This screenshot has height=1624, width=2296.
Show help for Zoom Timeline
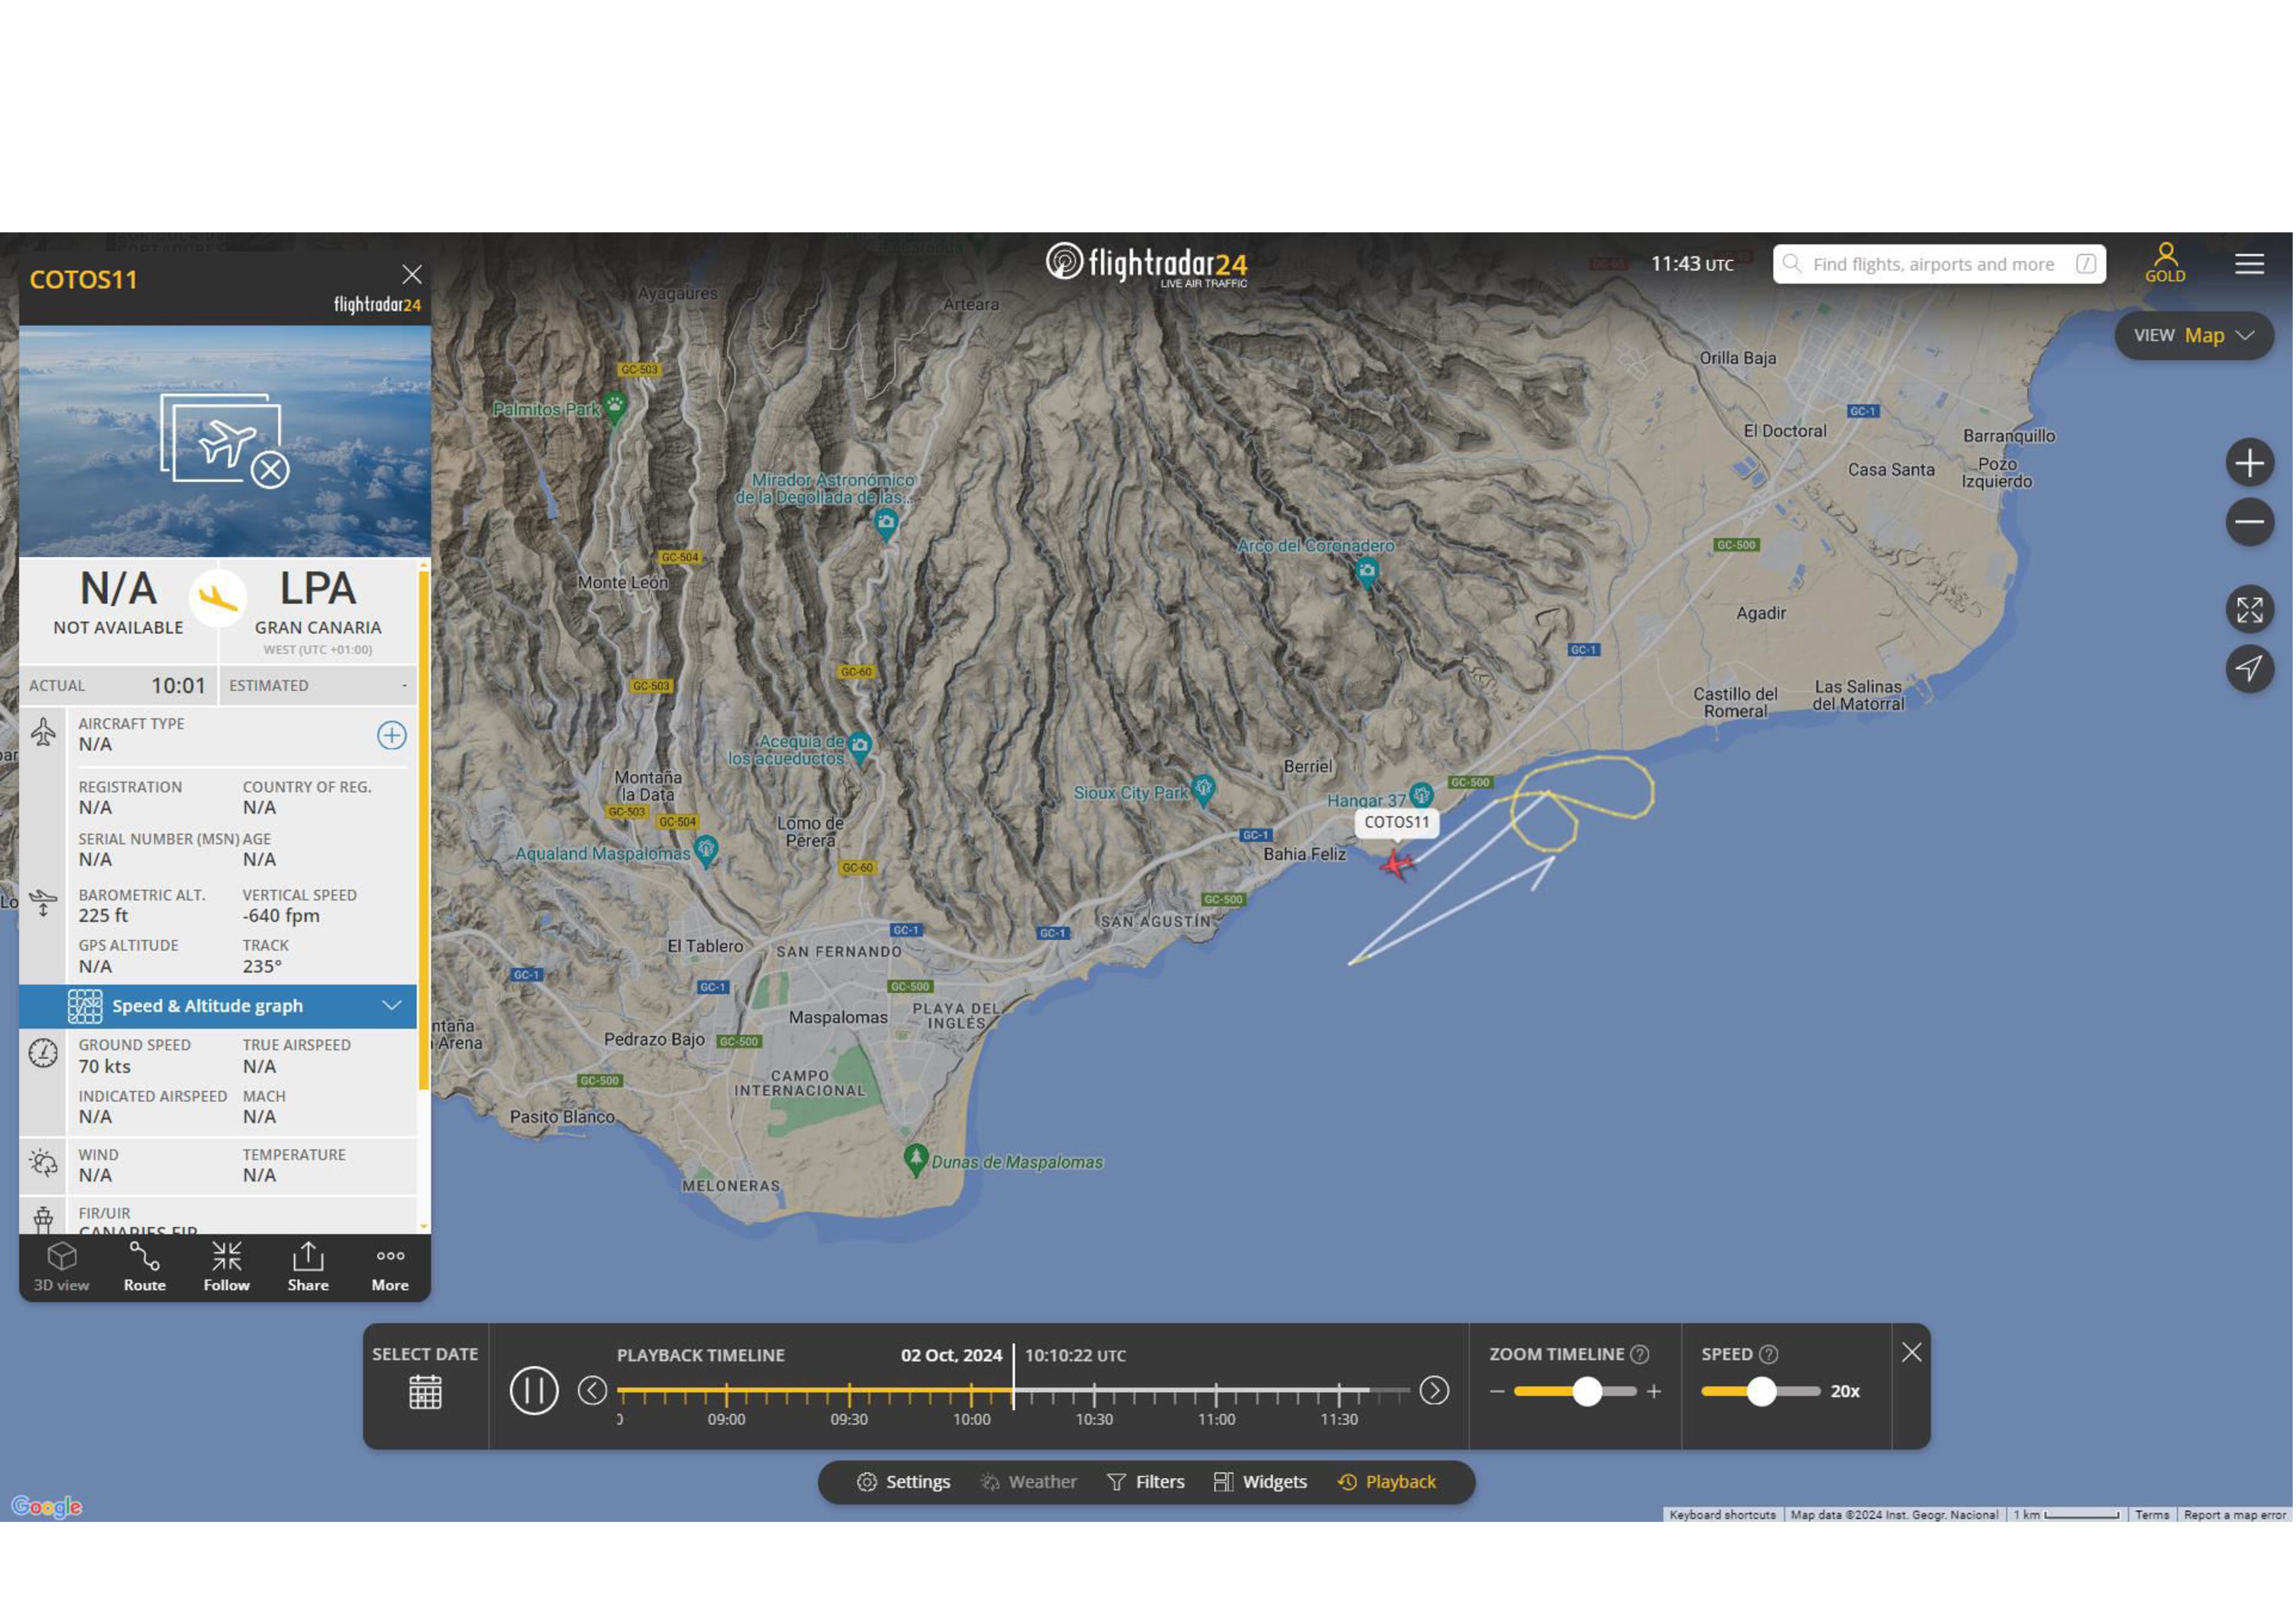pyautogui.click(x=1640, y=1354)
